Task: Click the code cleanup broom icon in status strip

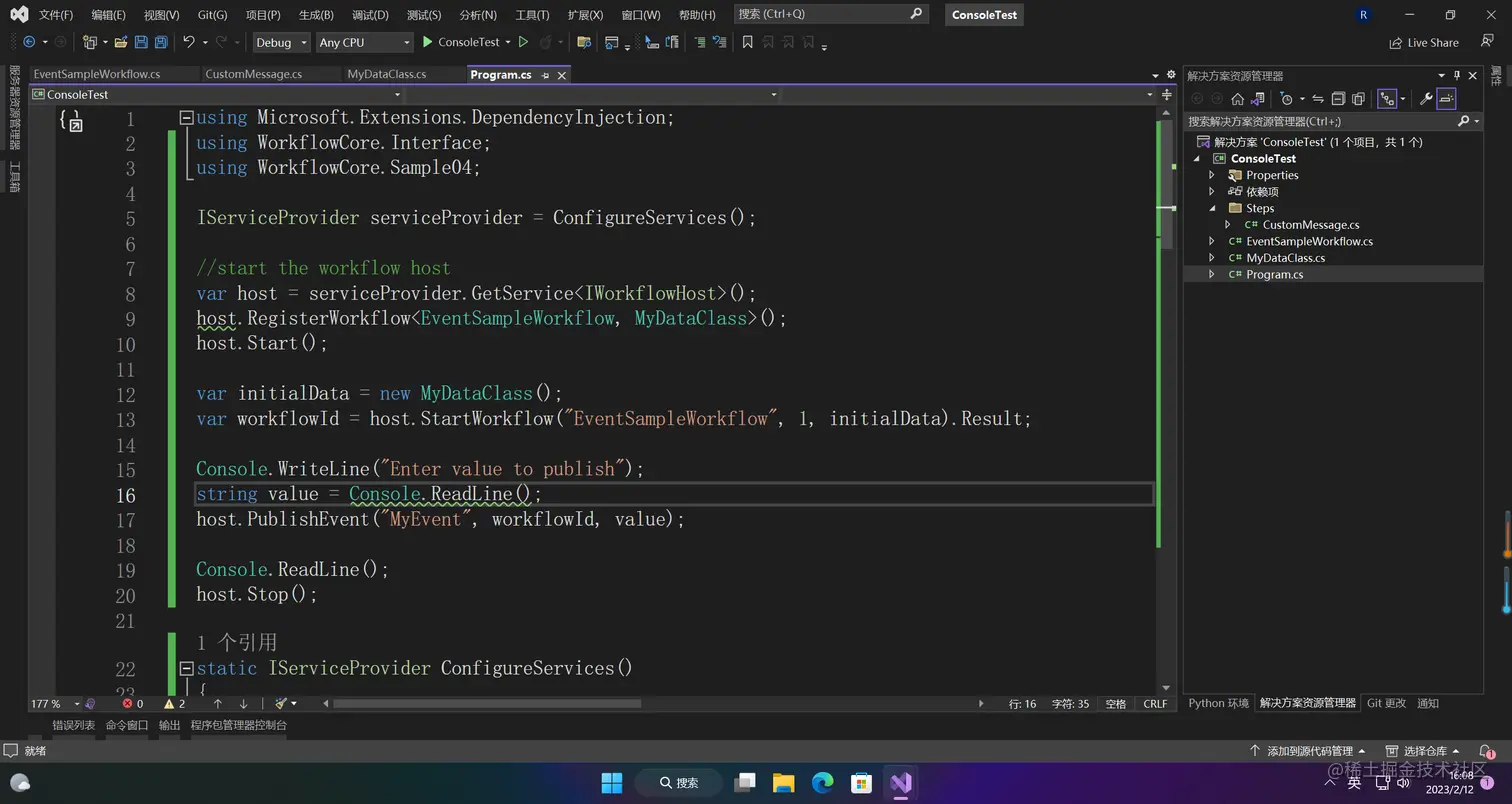Action: [282, 703]
